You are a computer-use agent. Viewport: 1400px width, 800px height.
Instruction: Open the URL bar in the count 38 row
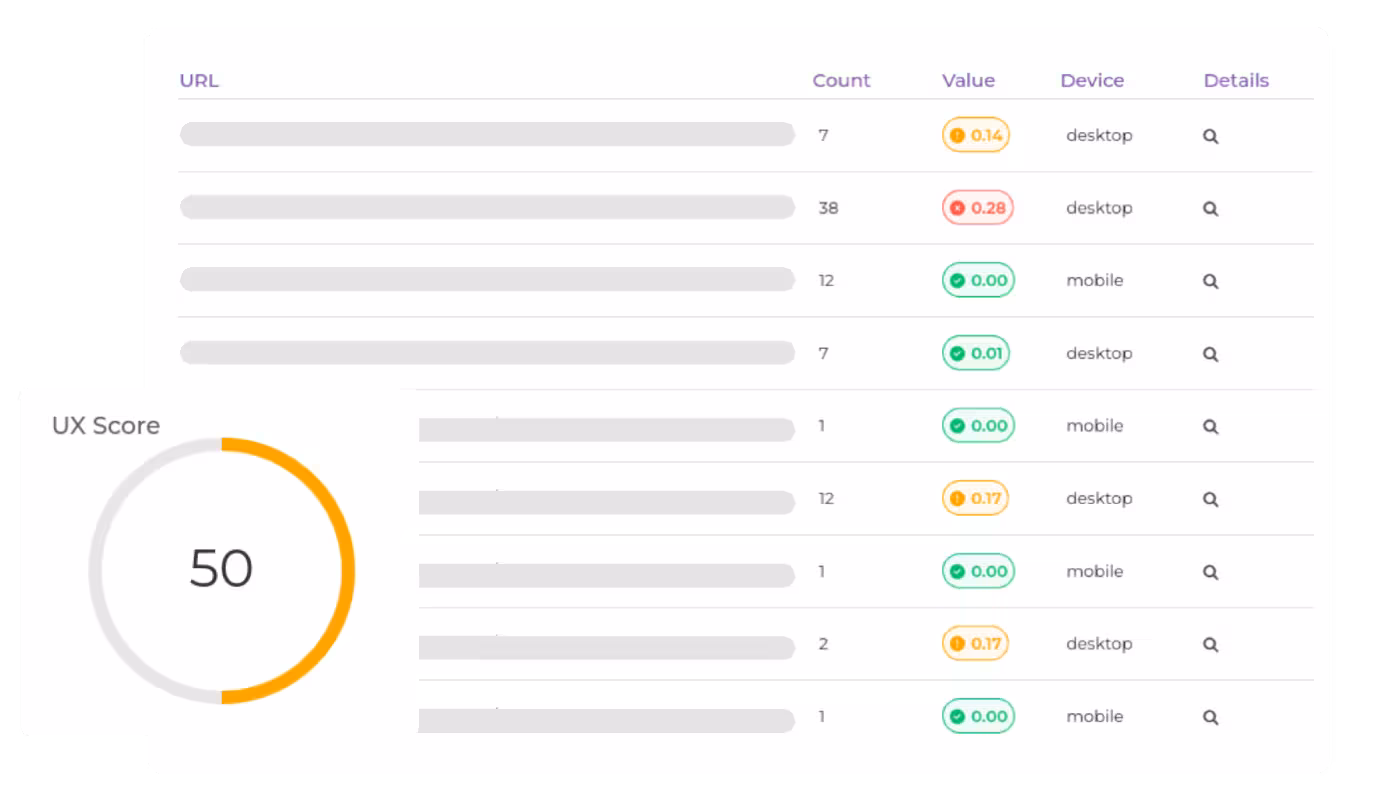click(486, 208)
